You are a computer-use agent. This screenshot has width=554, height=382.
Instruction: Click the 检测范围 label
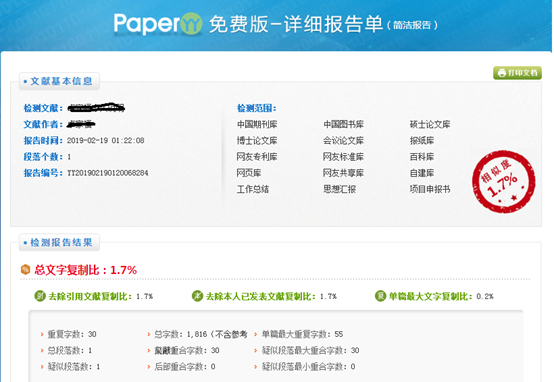click(257, 108)
